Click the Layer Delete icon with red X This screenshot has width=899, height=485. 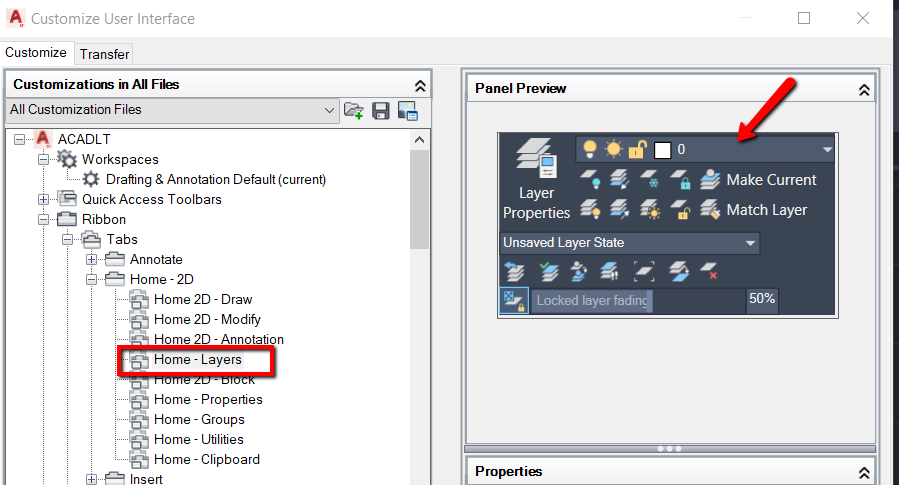(x=709, y=271)
